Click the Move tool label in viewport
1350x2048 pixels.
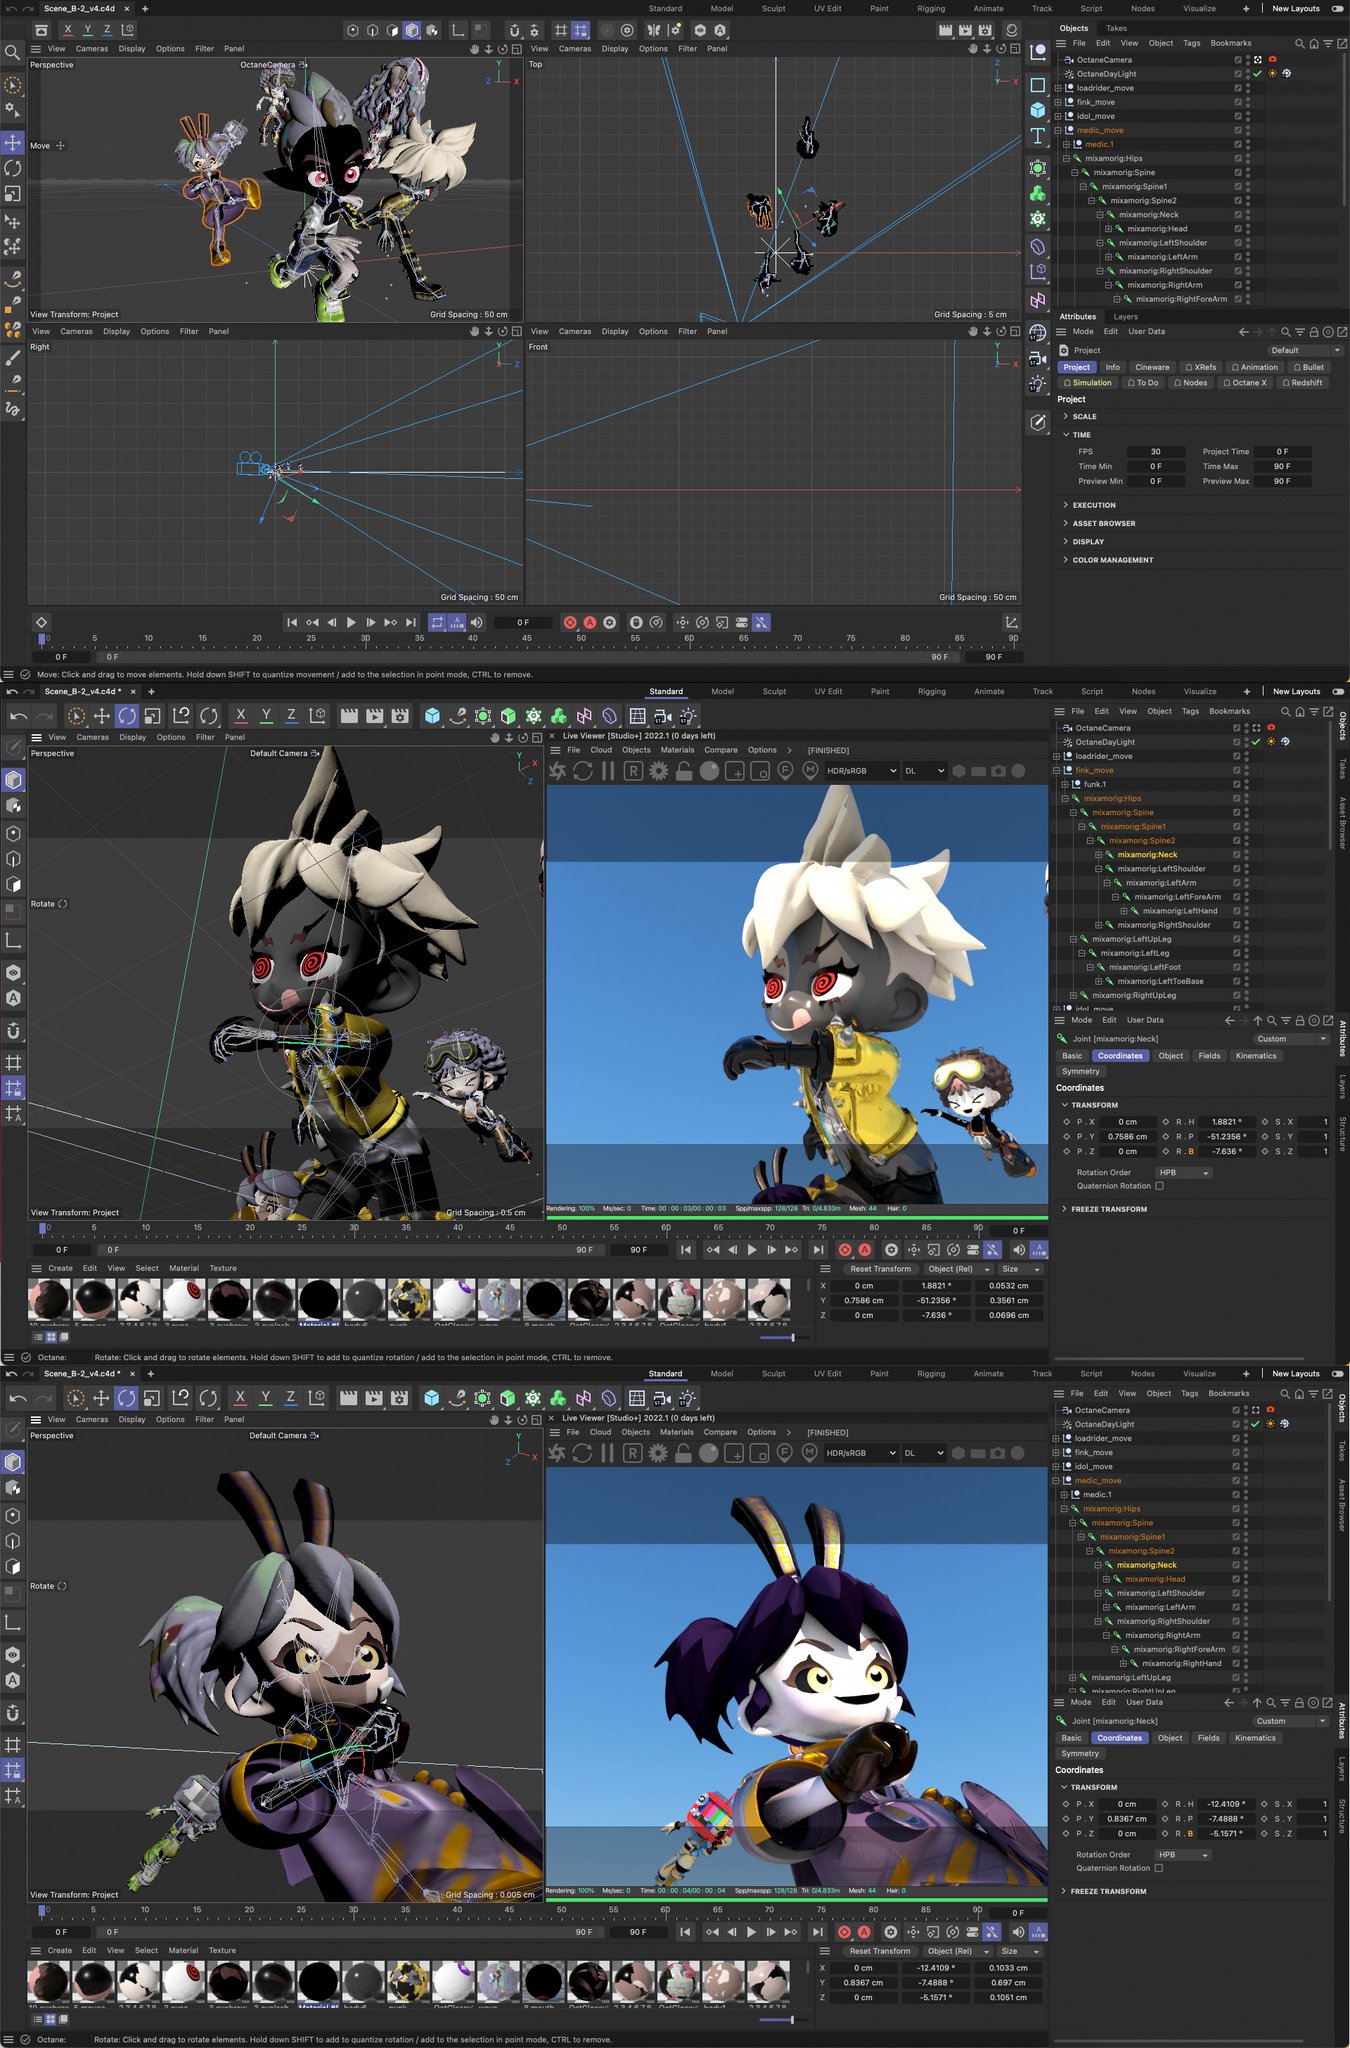tap(40, 146)
